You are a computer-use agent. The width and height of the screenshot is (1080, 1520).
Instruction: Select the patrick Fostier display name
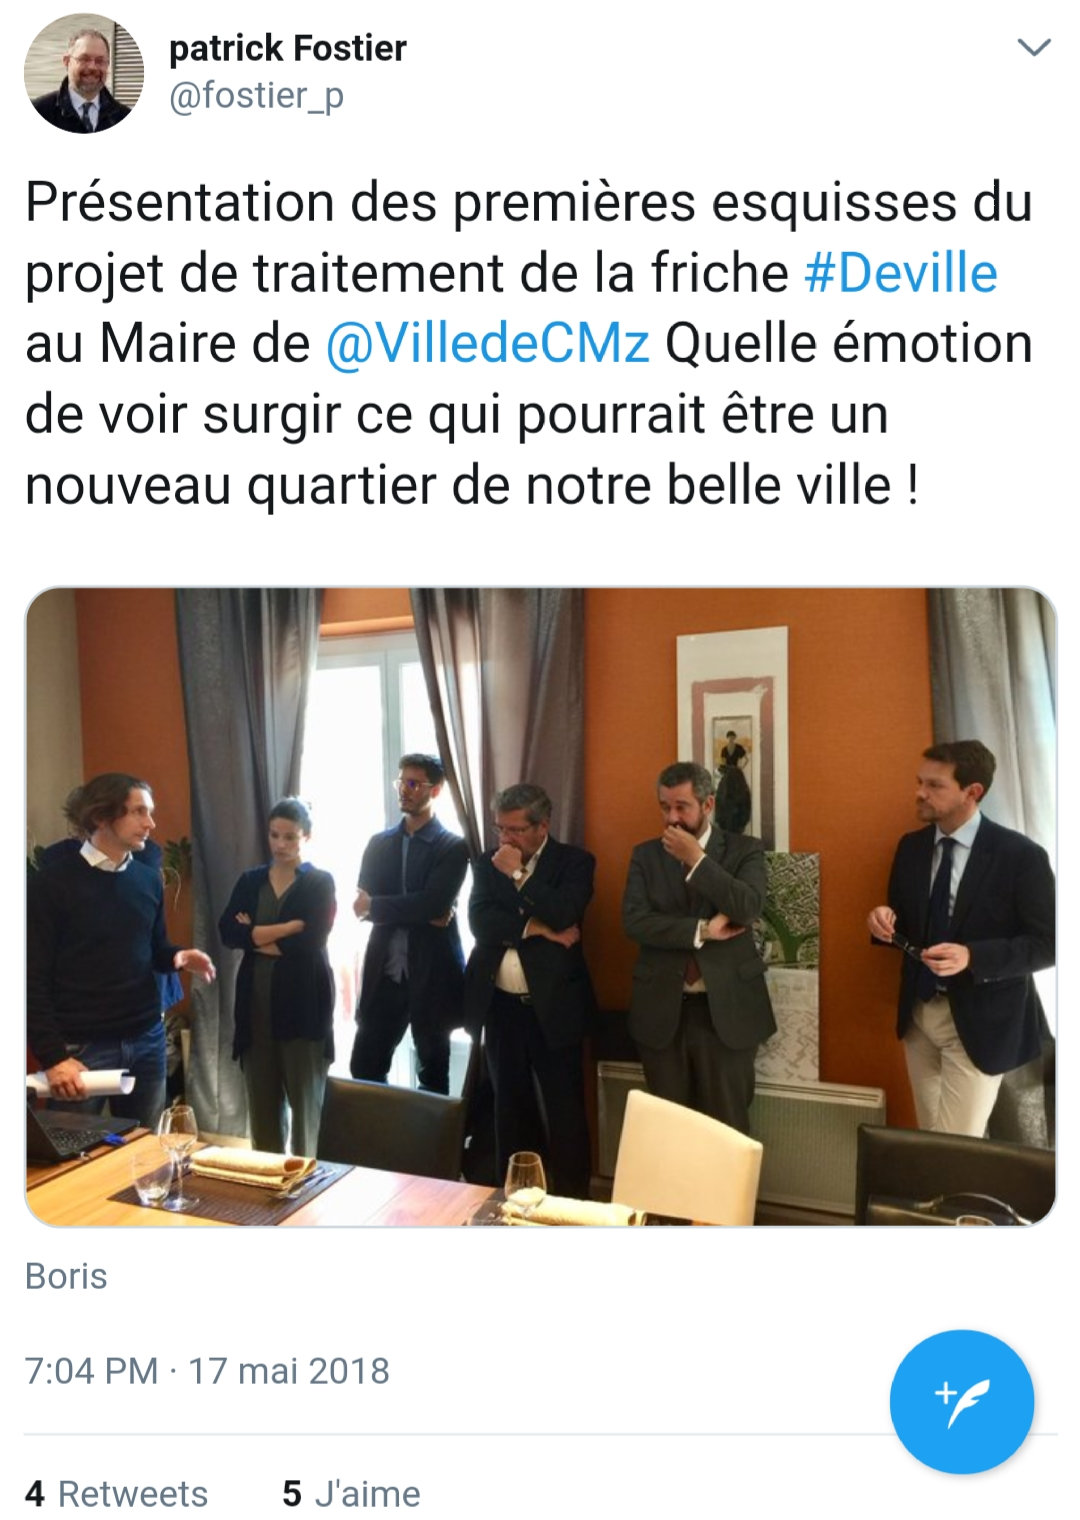point(288,48)
